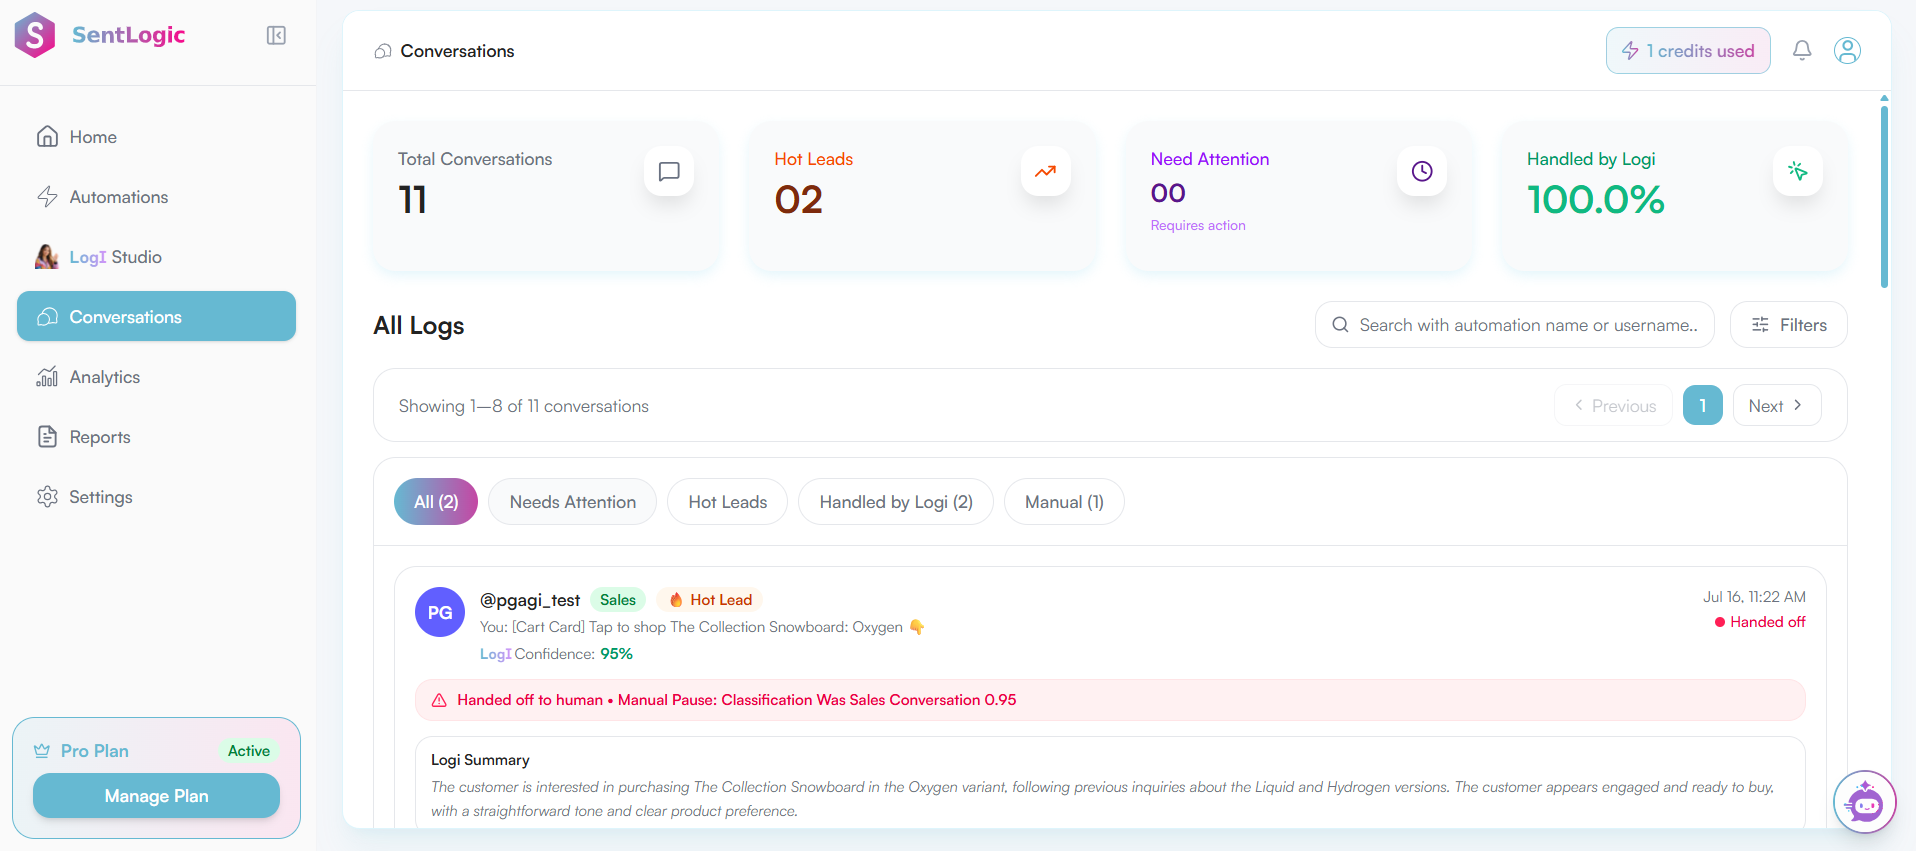Click the breadcrumb Conversations icon
This screenshot has height=851, width=1916.
[383, 51]
